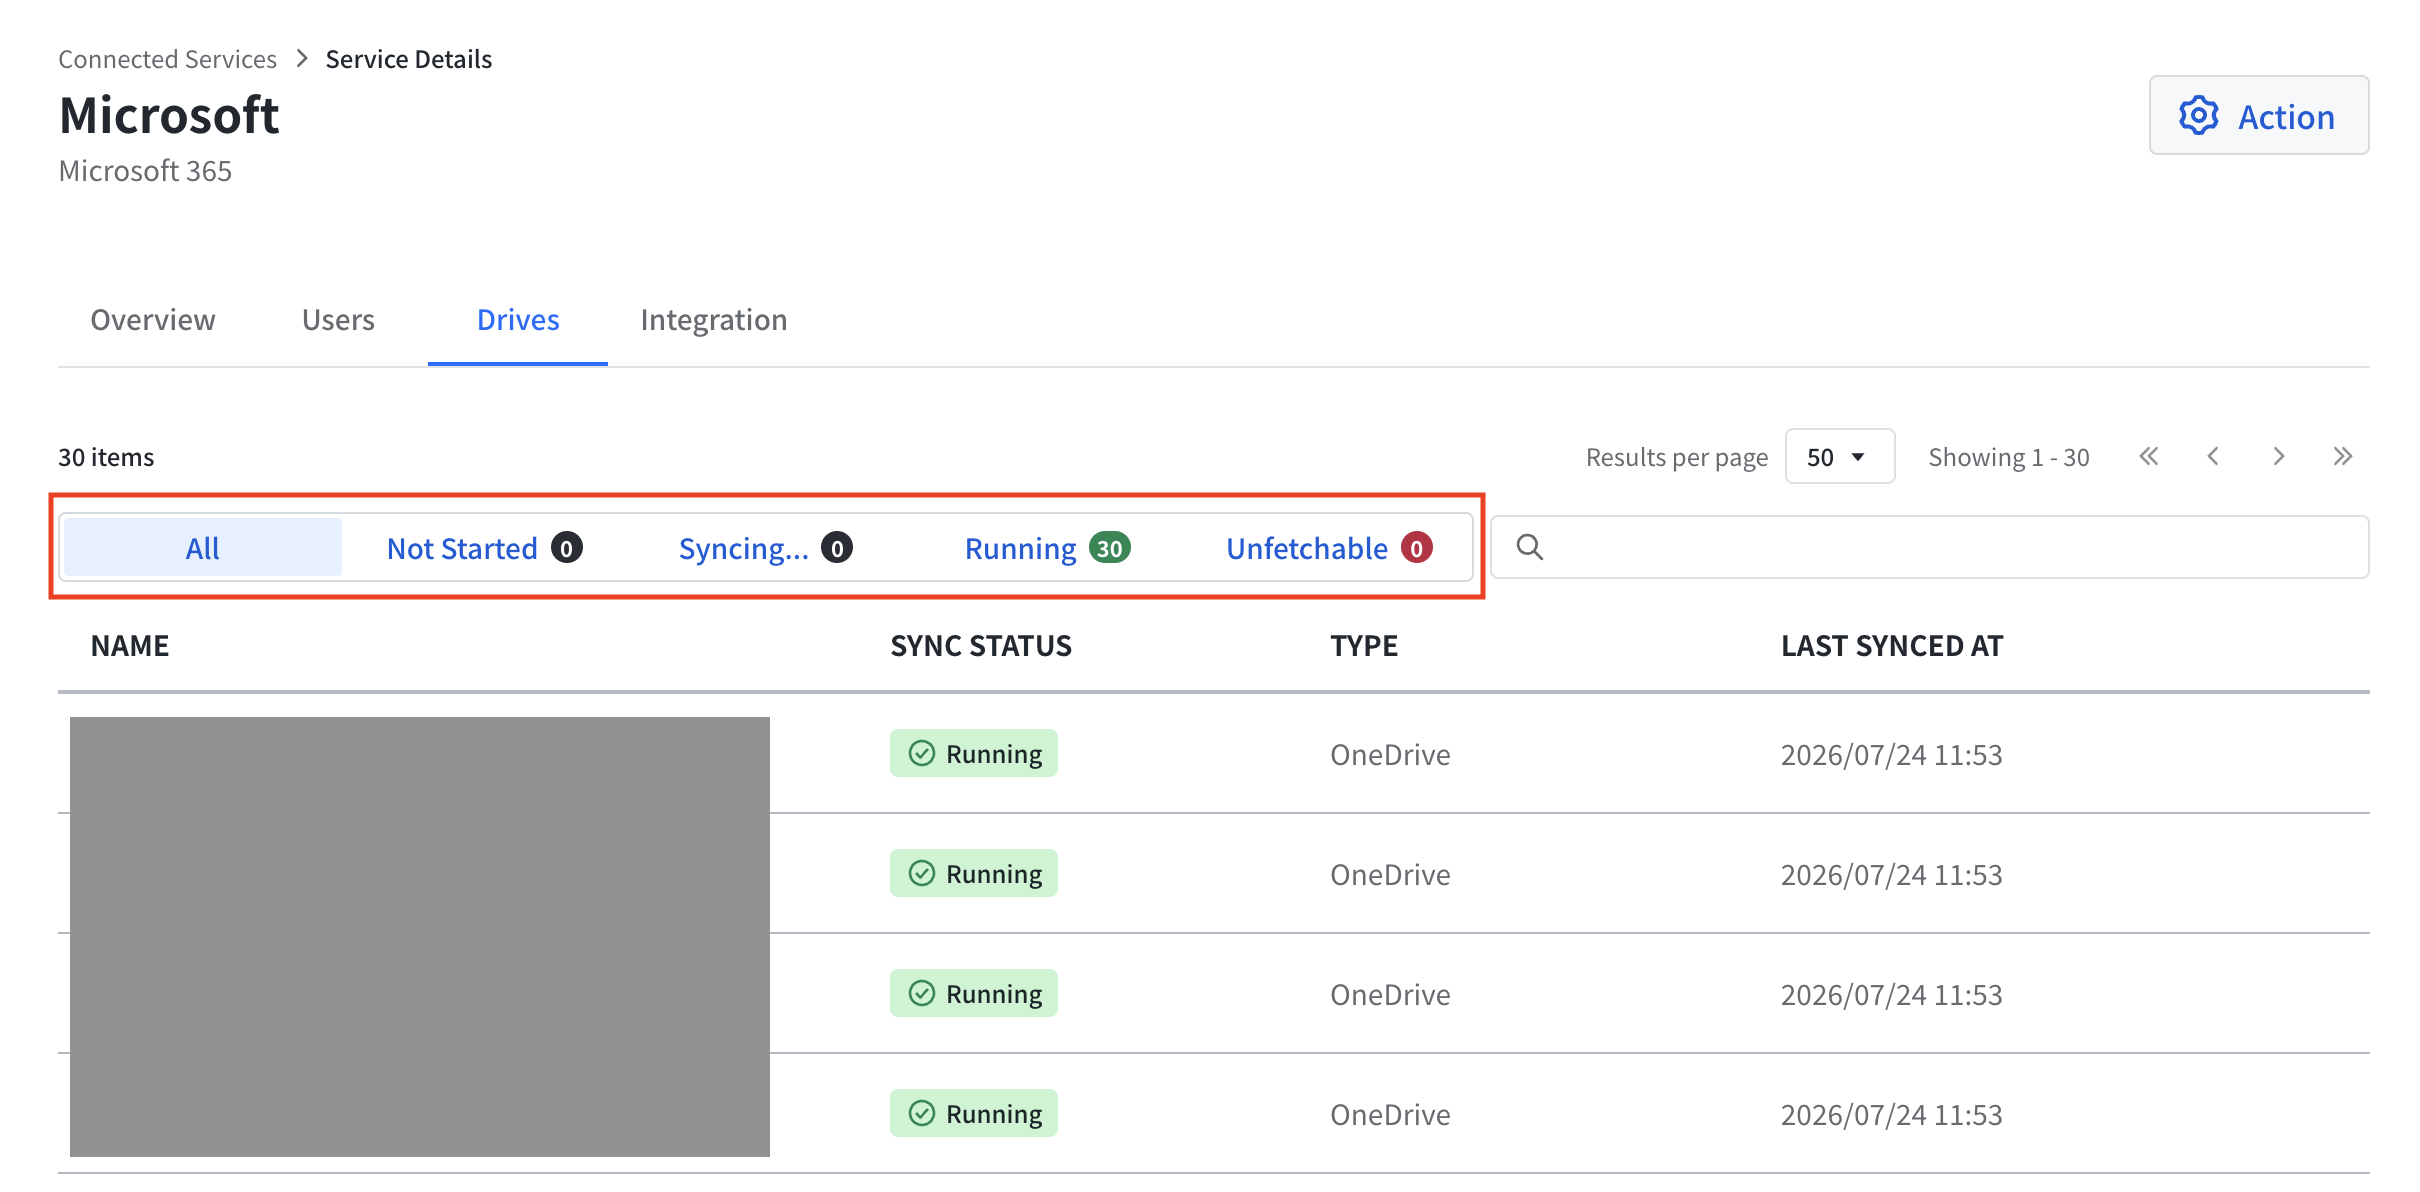This screenshot has width=2420, height=1192.
Task: Click the red Unfetchable count badge
Action: [1416, 548]
